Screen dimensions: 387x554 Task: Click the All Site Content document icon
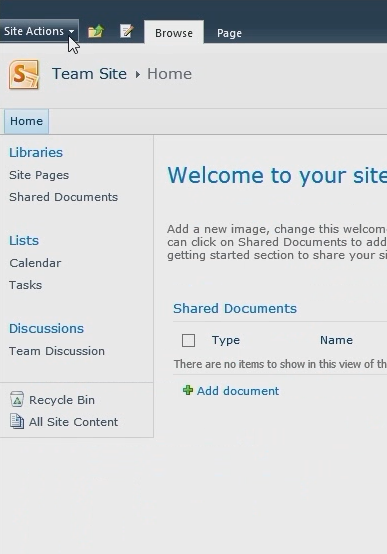click(x=17, y=422)
